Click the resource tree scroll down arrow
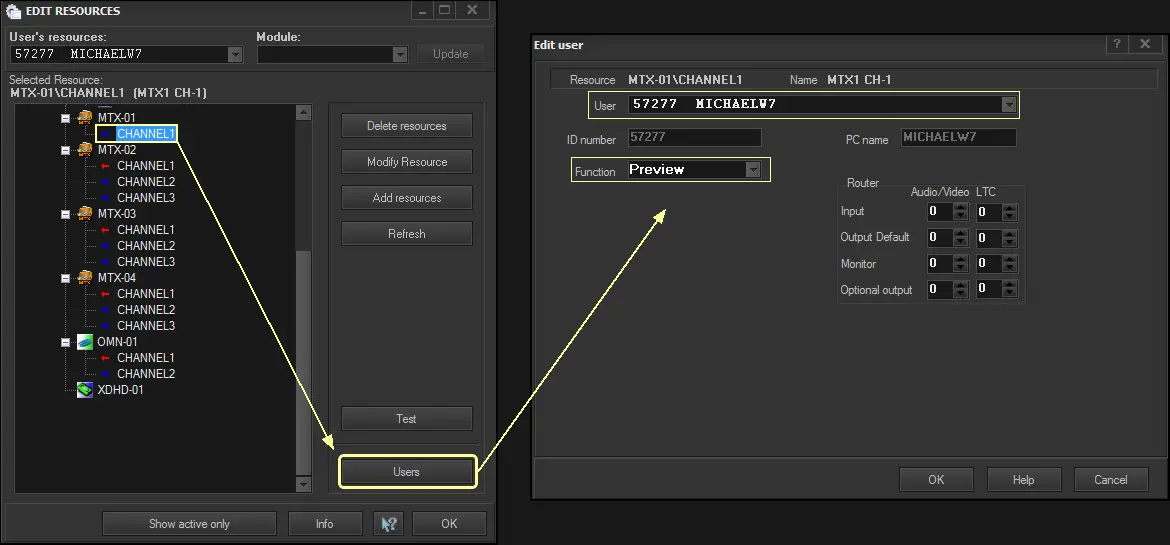This screenshot has height=545, width=1170. pyautogui.click(x=304, y=485)
